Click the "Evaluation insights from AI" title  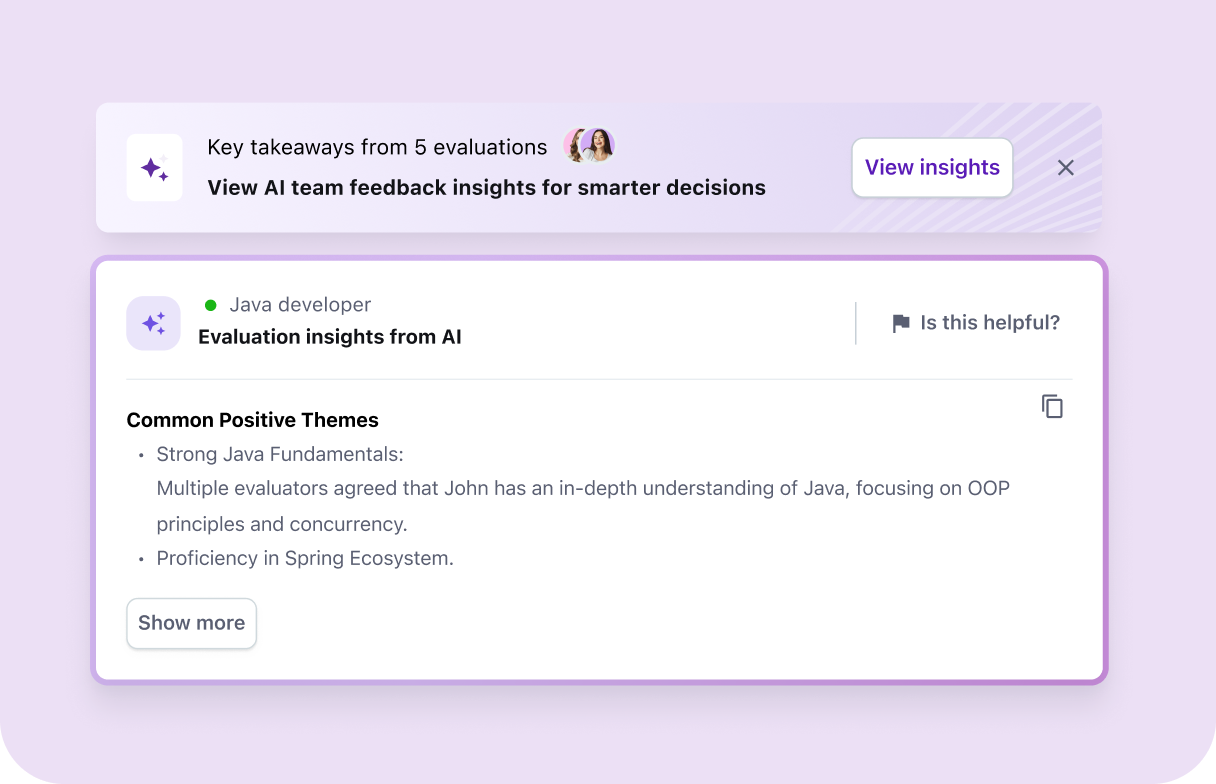click(x=330, y=337)
